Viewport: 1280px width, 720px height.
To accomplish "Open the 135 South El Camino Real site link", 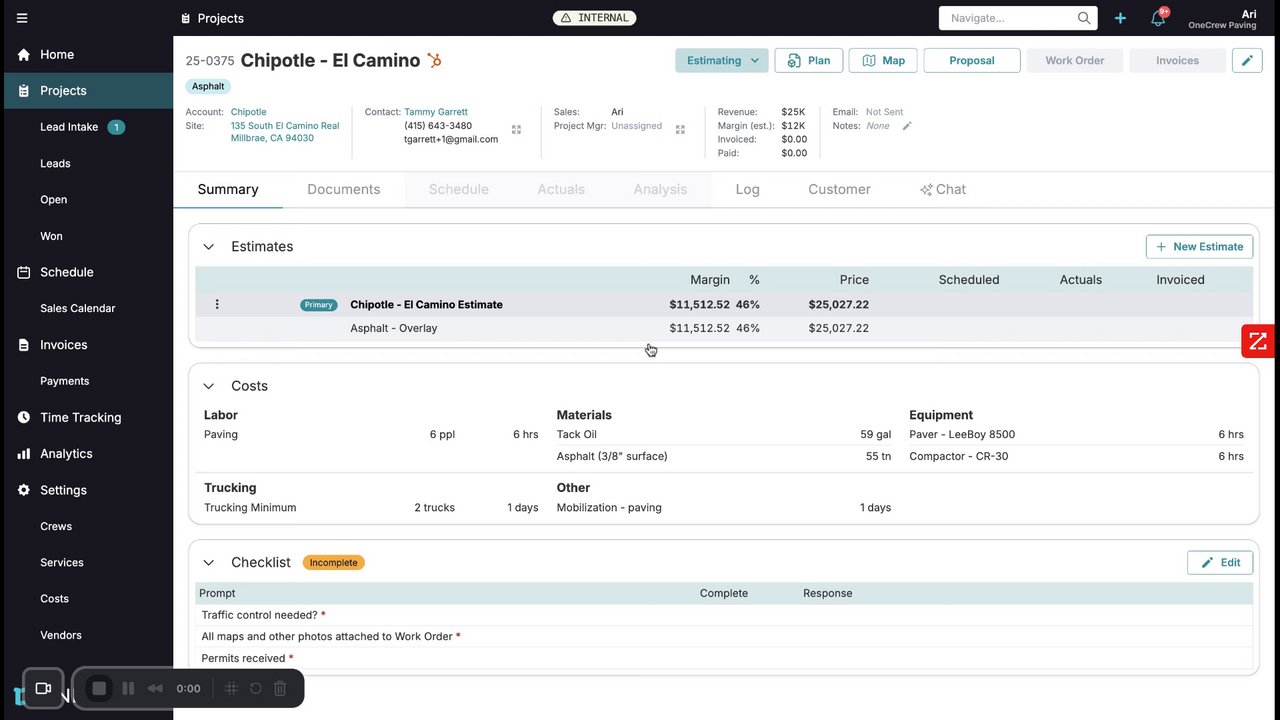I will (285, 132).
